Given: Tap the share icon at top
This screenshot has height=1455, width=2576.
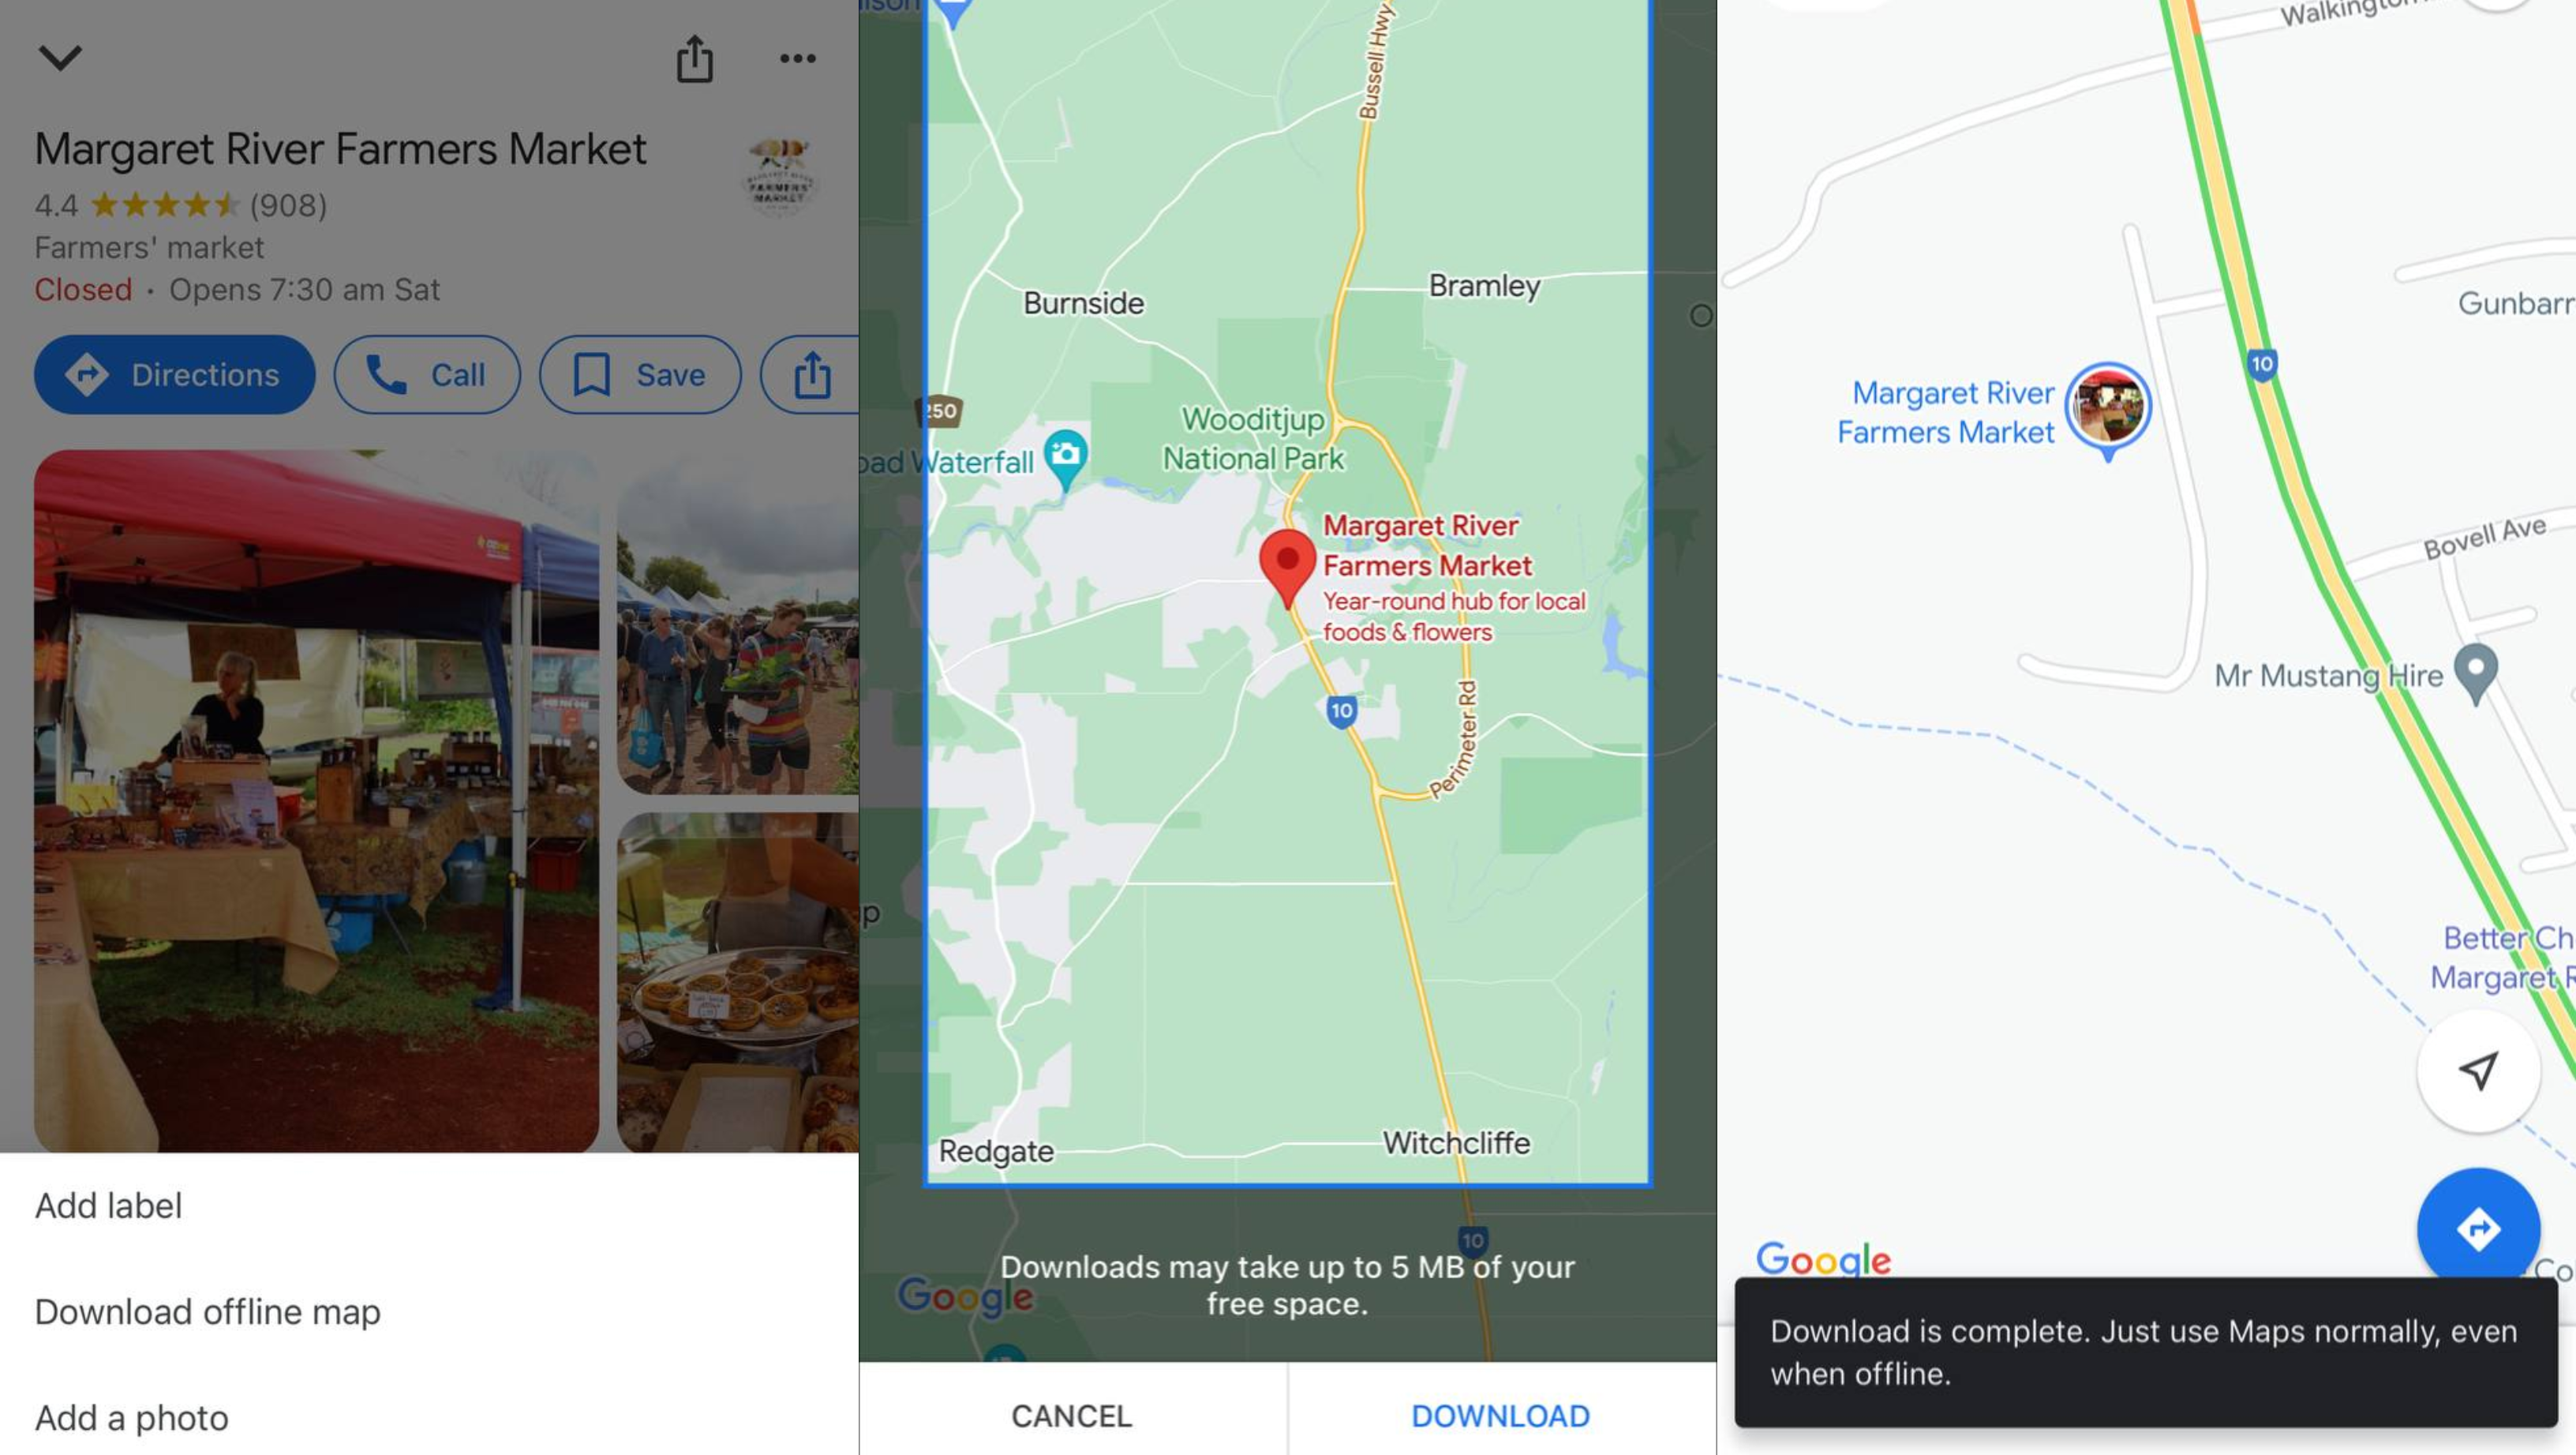Looking at the screenshot, I should (x=694, y=58).
